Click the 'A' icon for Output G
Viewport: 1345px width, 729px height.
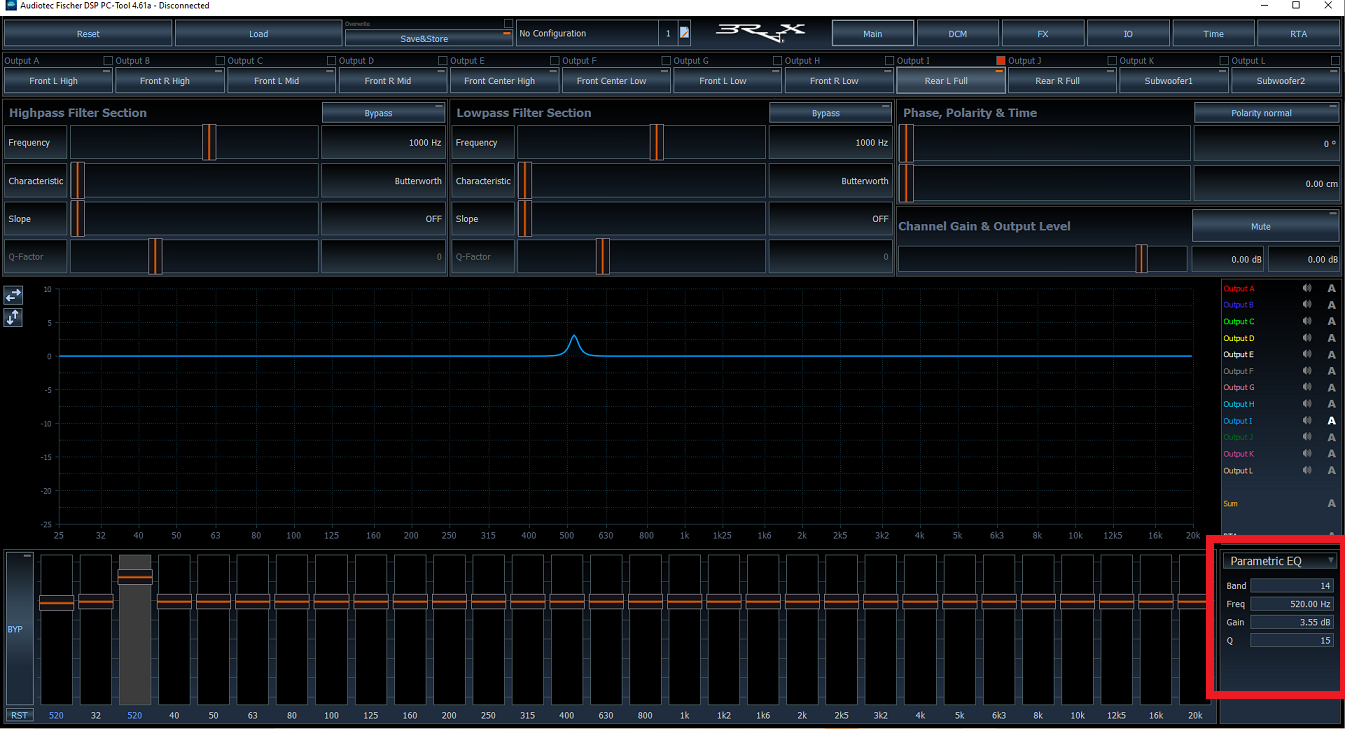pyautogui.click(x=1331, y=387)
